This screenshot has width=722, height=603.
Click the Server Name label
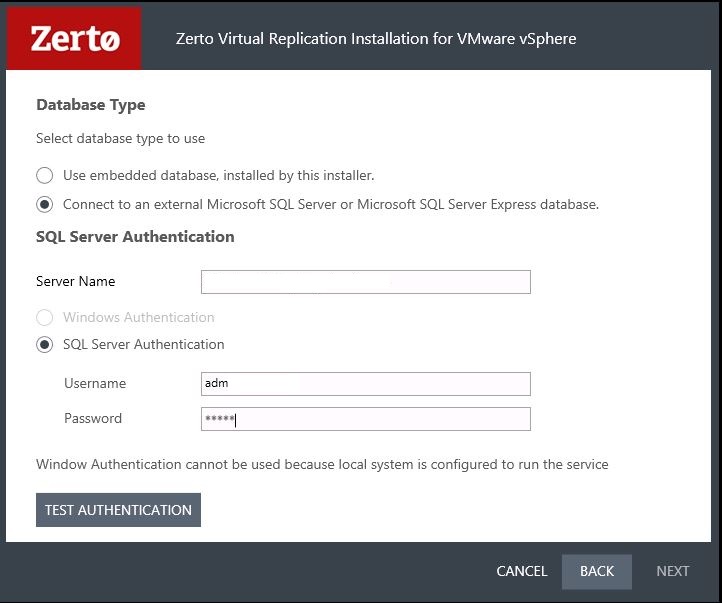point(76,281)
